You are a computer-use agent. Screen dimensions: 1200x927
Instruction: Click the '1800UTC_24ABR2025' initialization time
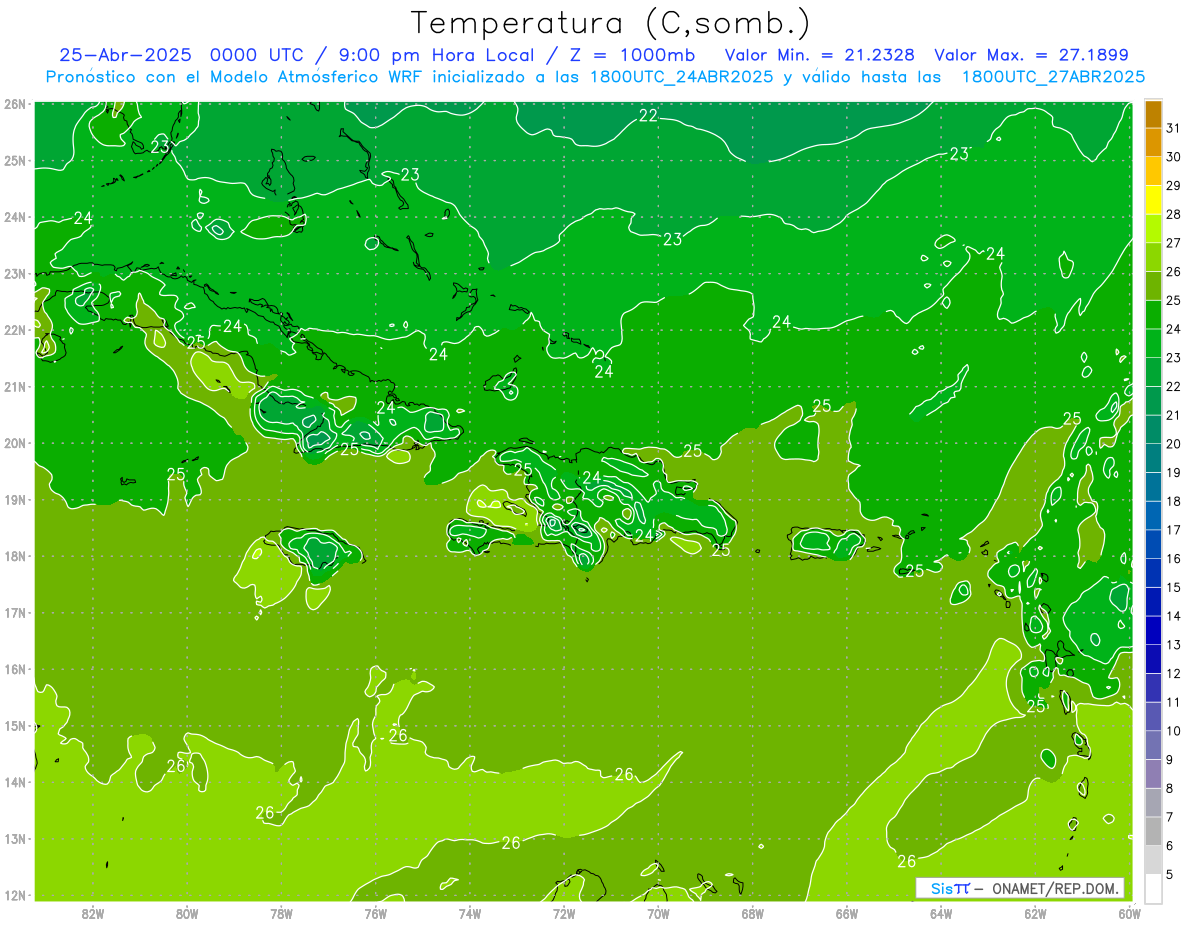click(681, 77)
